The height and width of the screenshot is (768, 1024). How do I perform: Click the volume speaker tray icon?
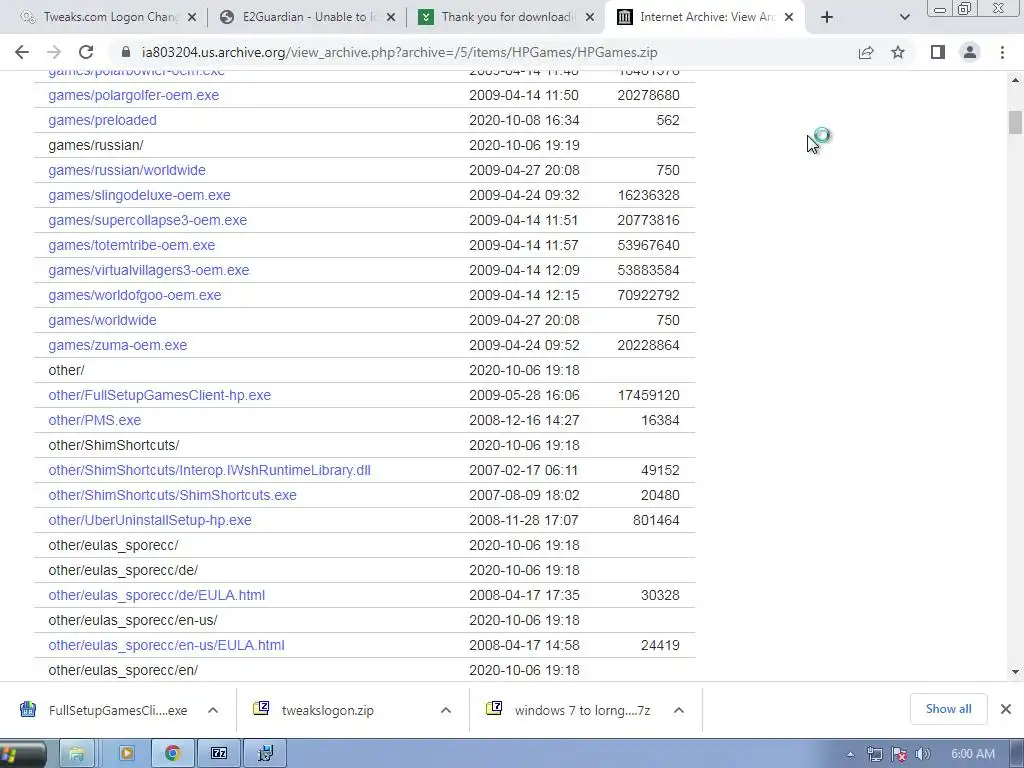(923, 755)
